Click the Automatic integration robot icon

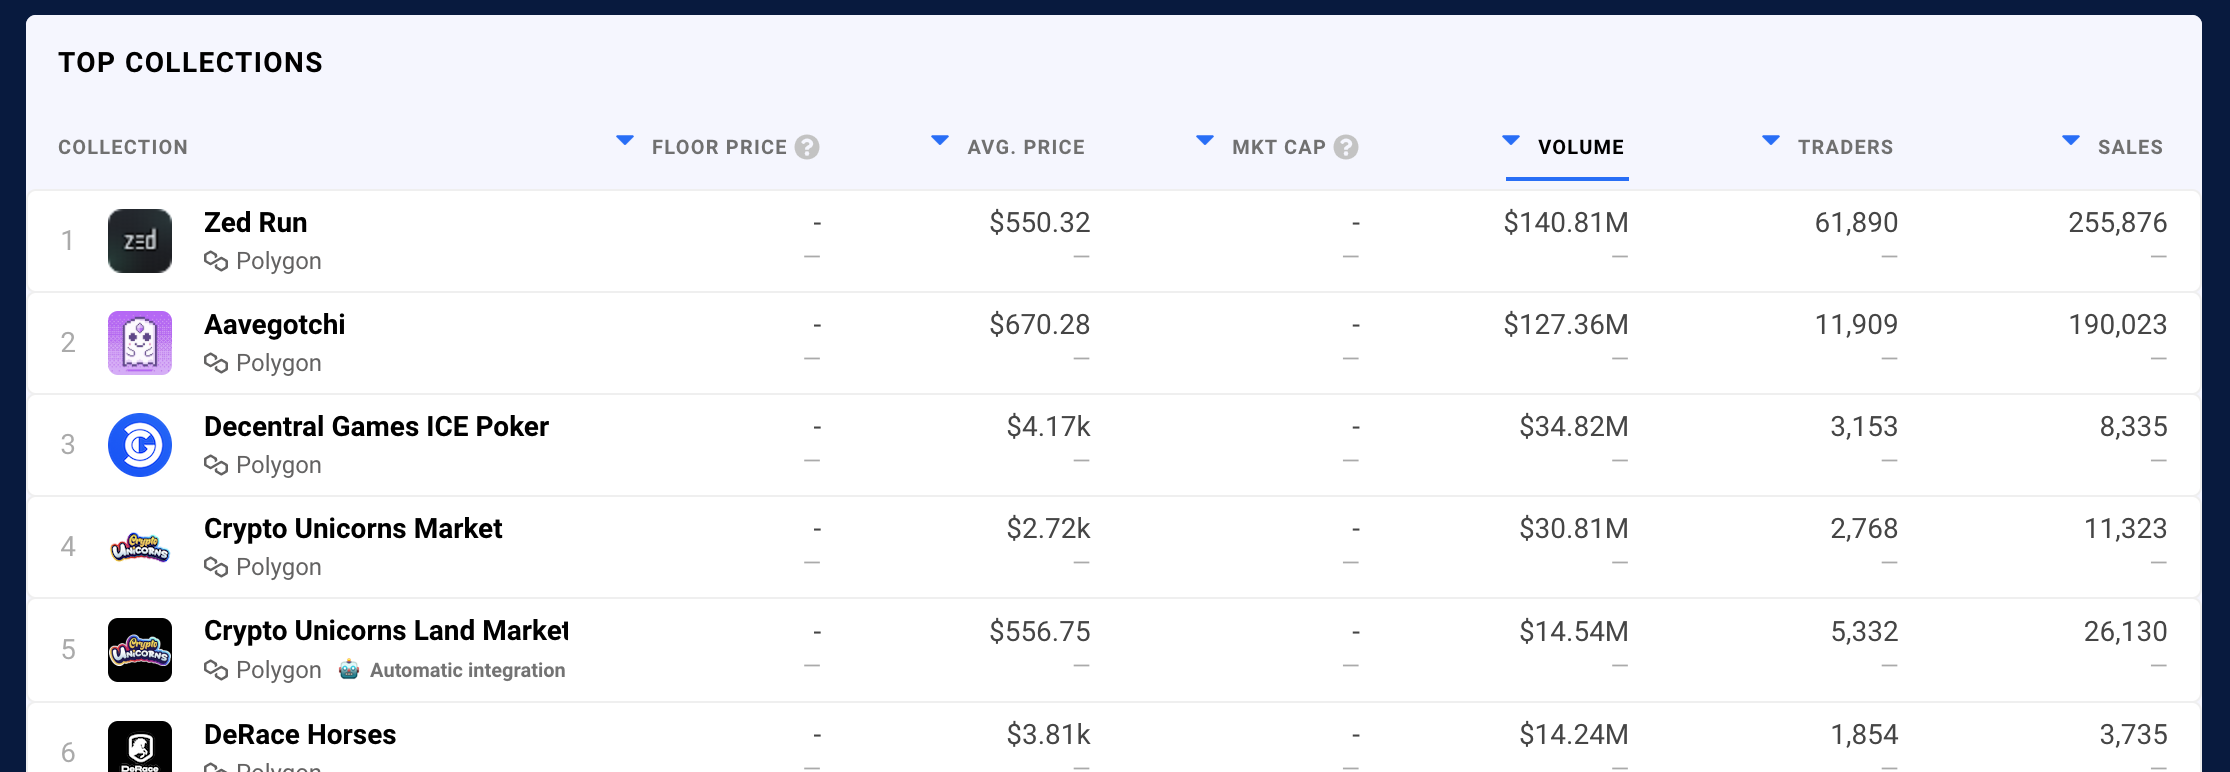349,670
